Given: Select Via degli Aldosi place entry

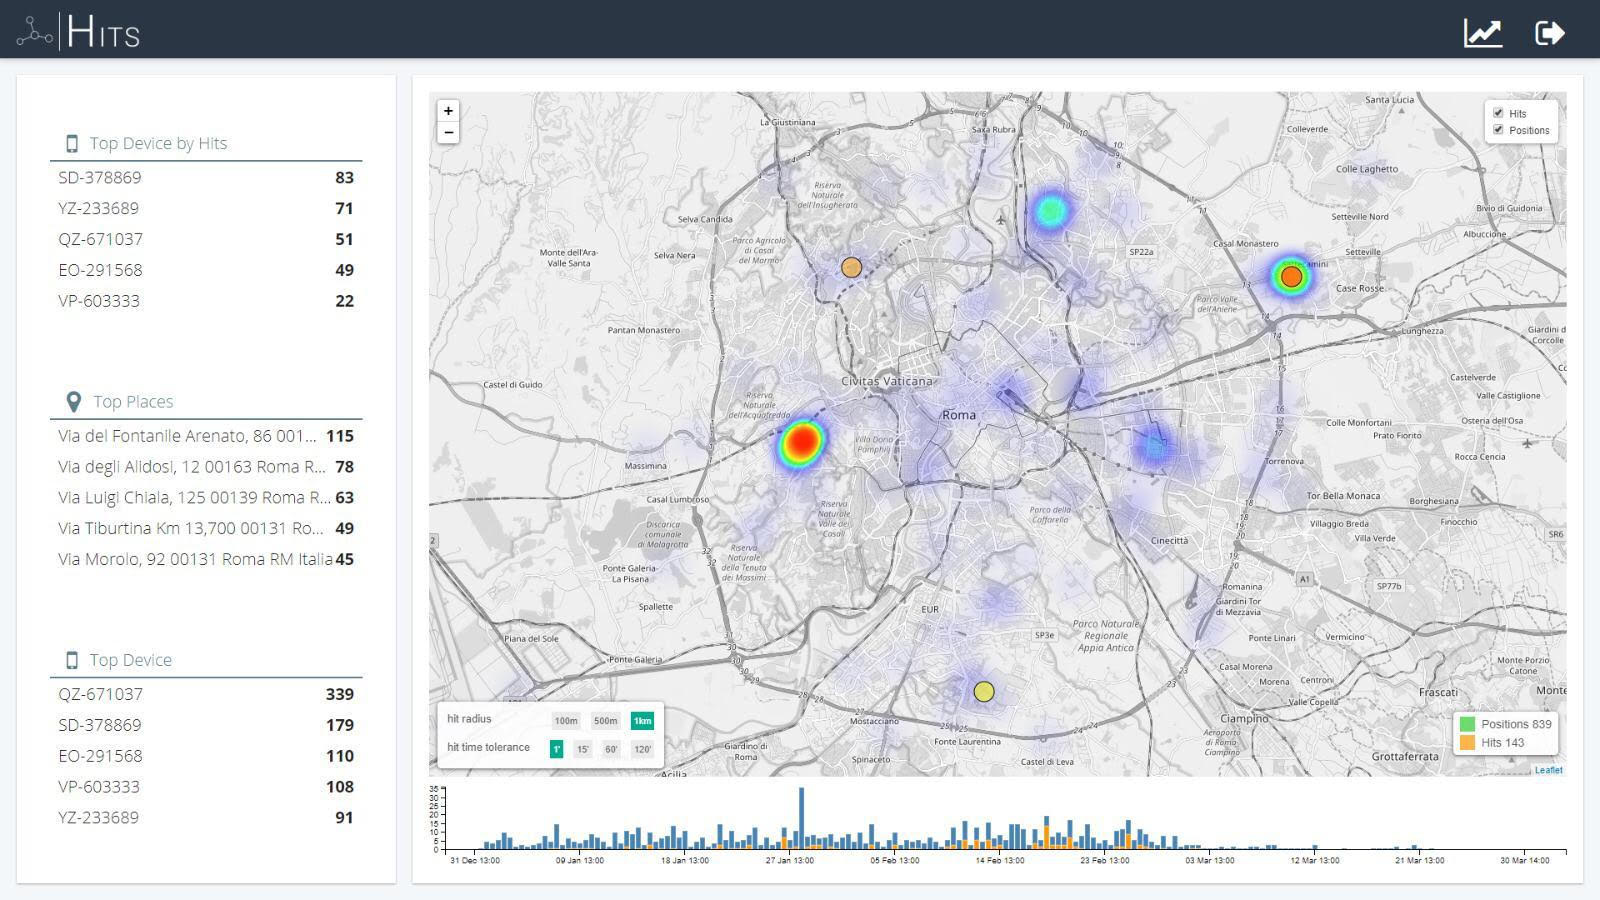Looking at the screenshot, I should (206, 467).
